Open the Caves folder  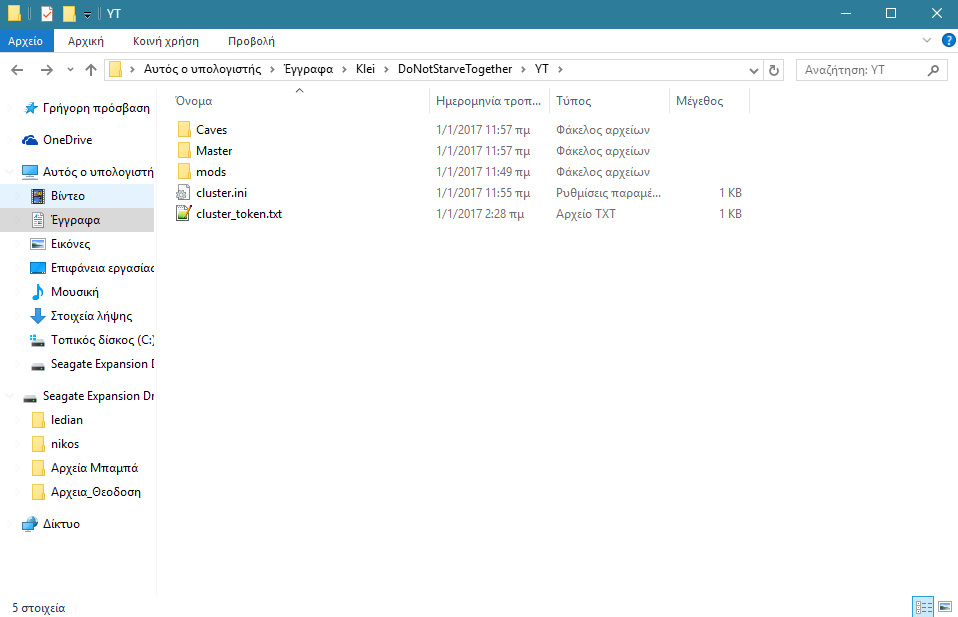[211, 130]
